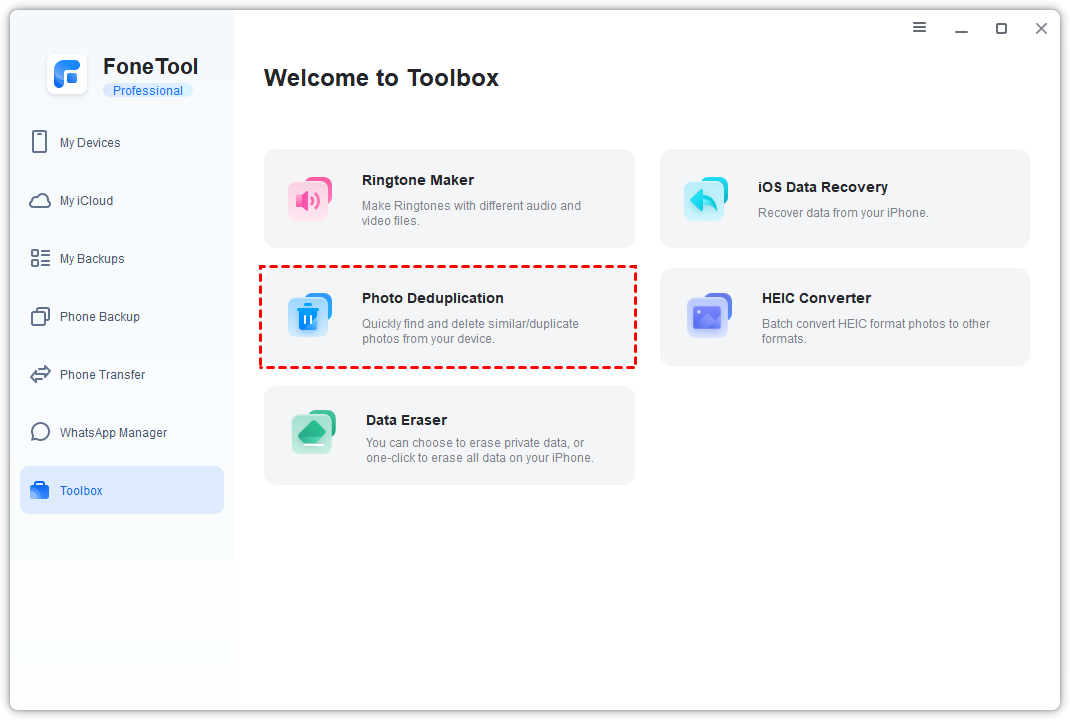Screen dimensions: 1070x720
Task: Launch the iOS Data Recovery title
Action: tap(822, 187)
